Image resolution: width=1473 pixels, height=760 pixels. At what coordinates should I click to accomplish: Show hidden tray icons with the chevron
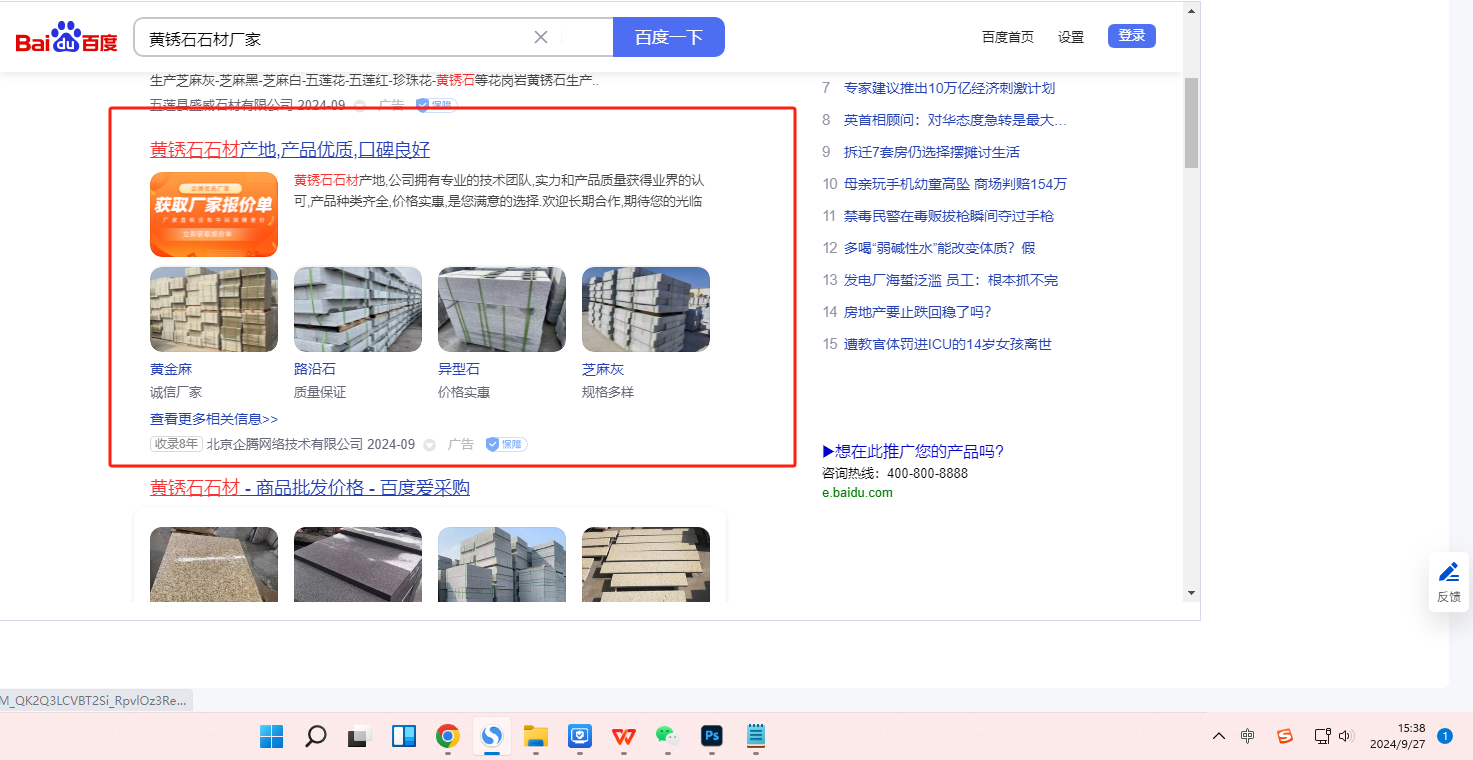(x=1218, y=737)
